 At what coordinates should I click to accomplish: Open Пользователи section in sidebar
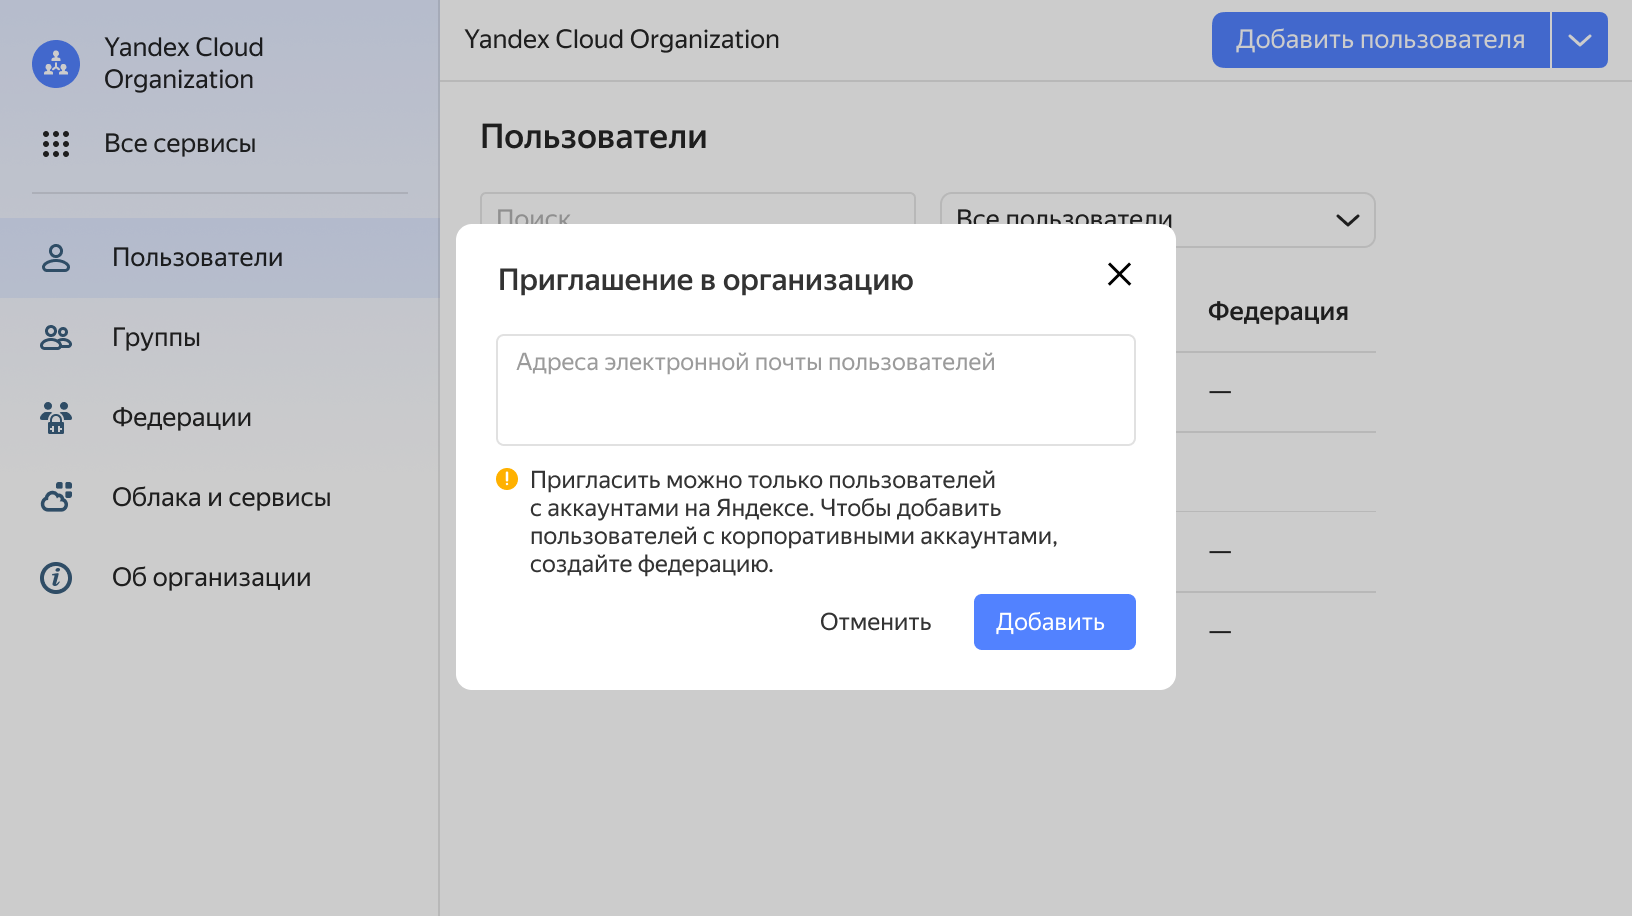coord(220,258)
